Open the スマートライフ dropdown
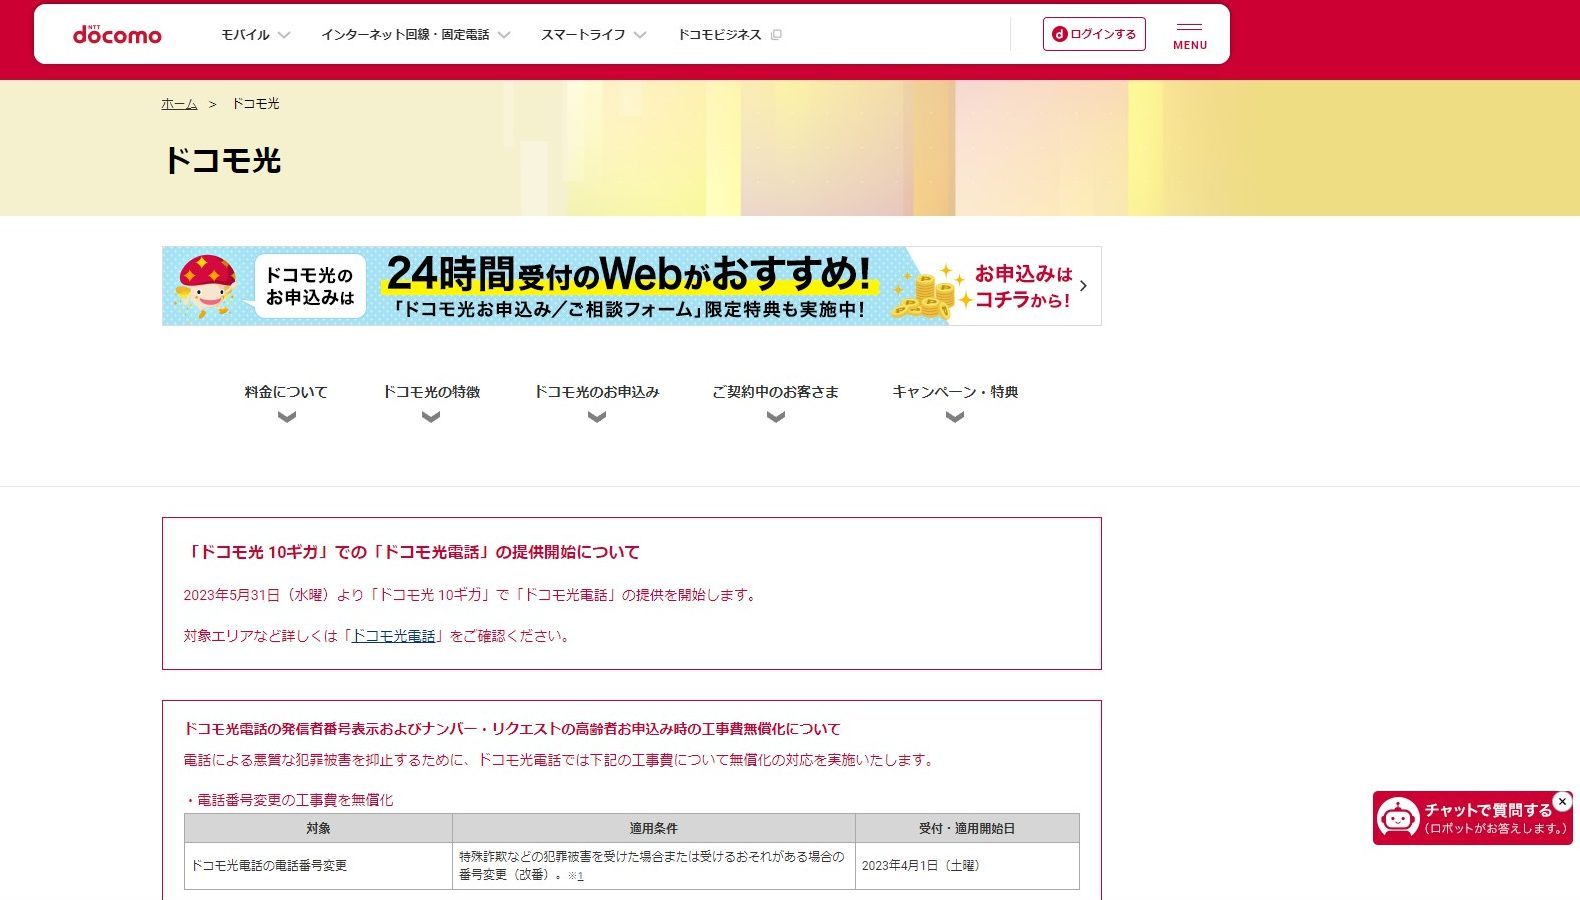This screenshot has height=900, width=1580. click(593, 35)
